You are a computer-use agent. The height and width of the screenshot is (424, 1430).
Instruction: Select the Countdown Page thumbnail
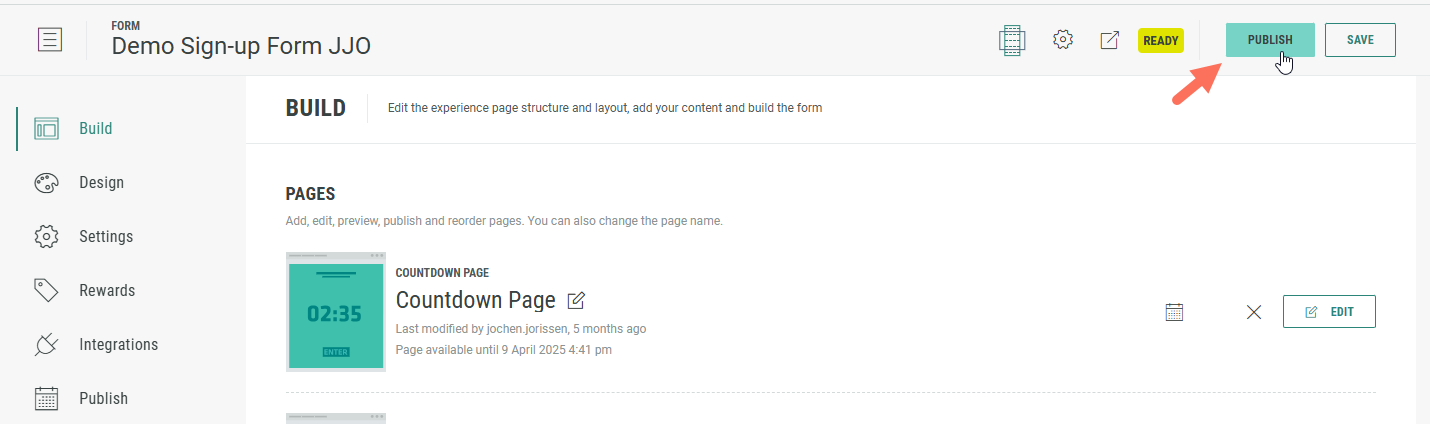coord(336,312)
